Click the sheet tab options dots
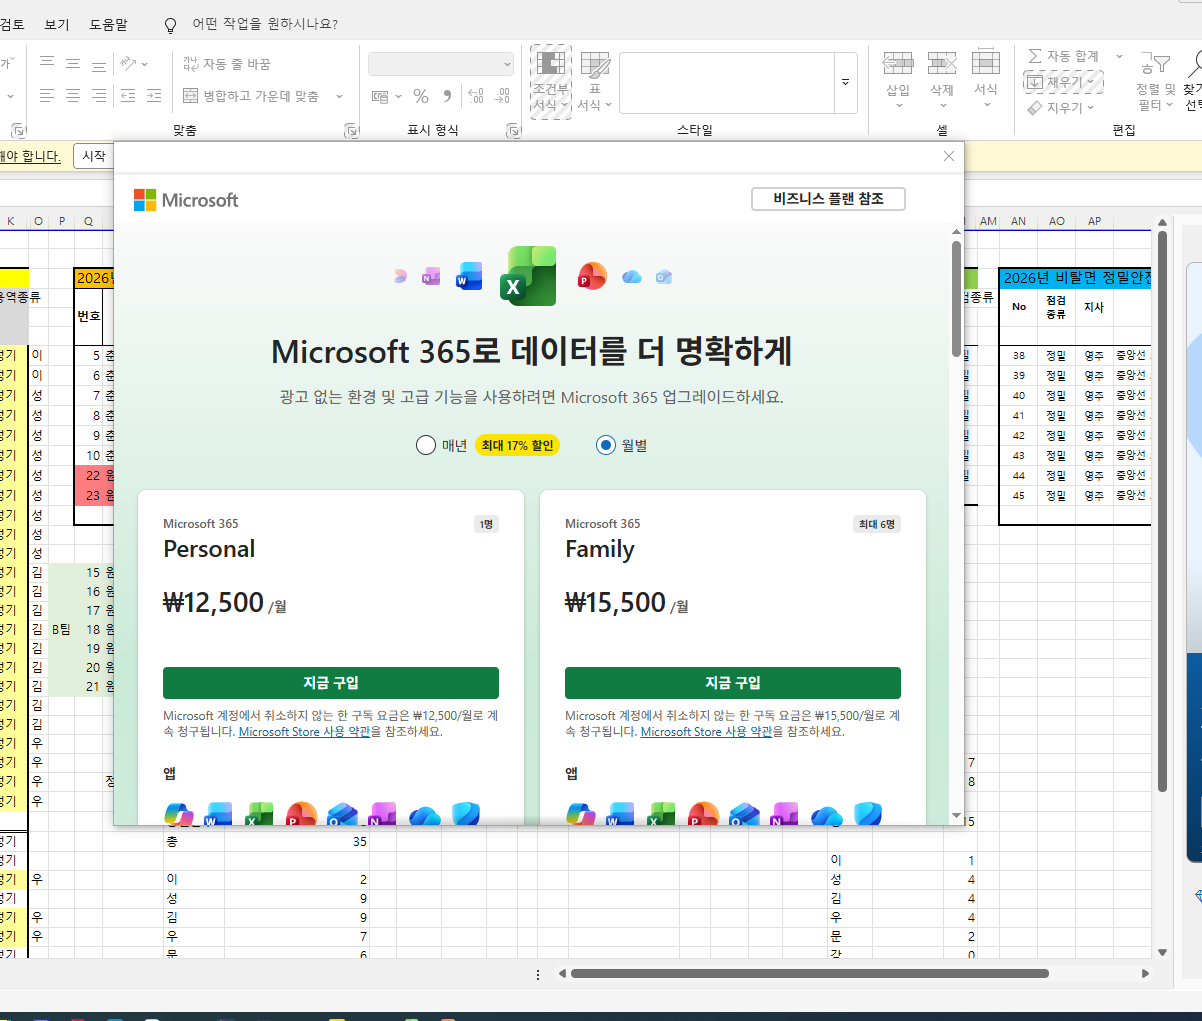 click(538, 974)
